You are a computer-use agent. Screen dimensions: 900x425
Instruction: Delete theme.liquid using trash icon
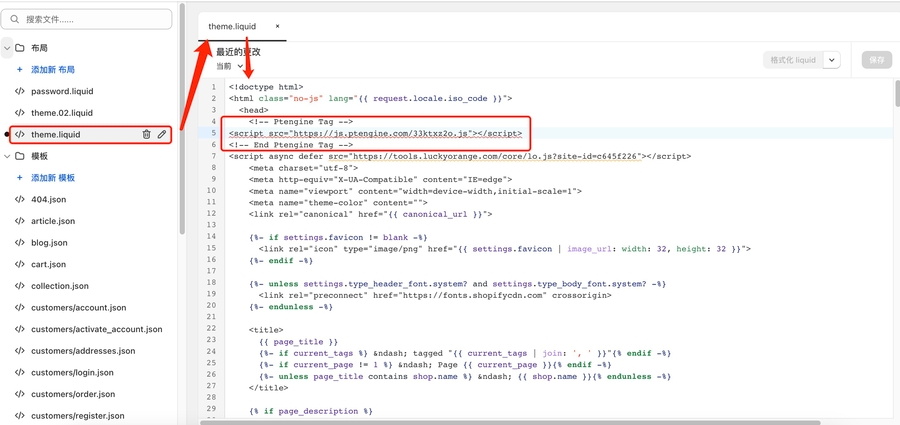pyautogui.click(x=146, y=134)
